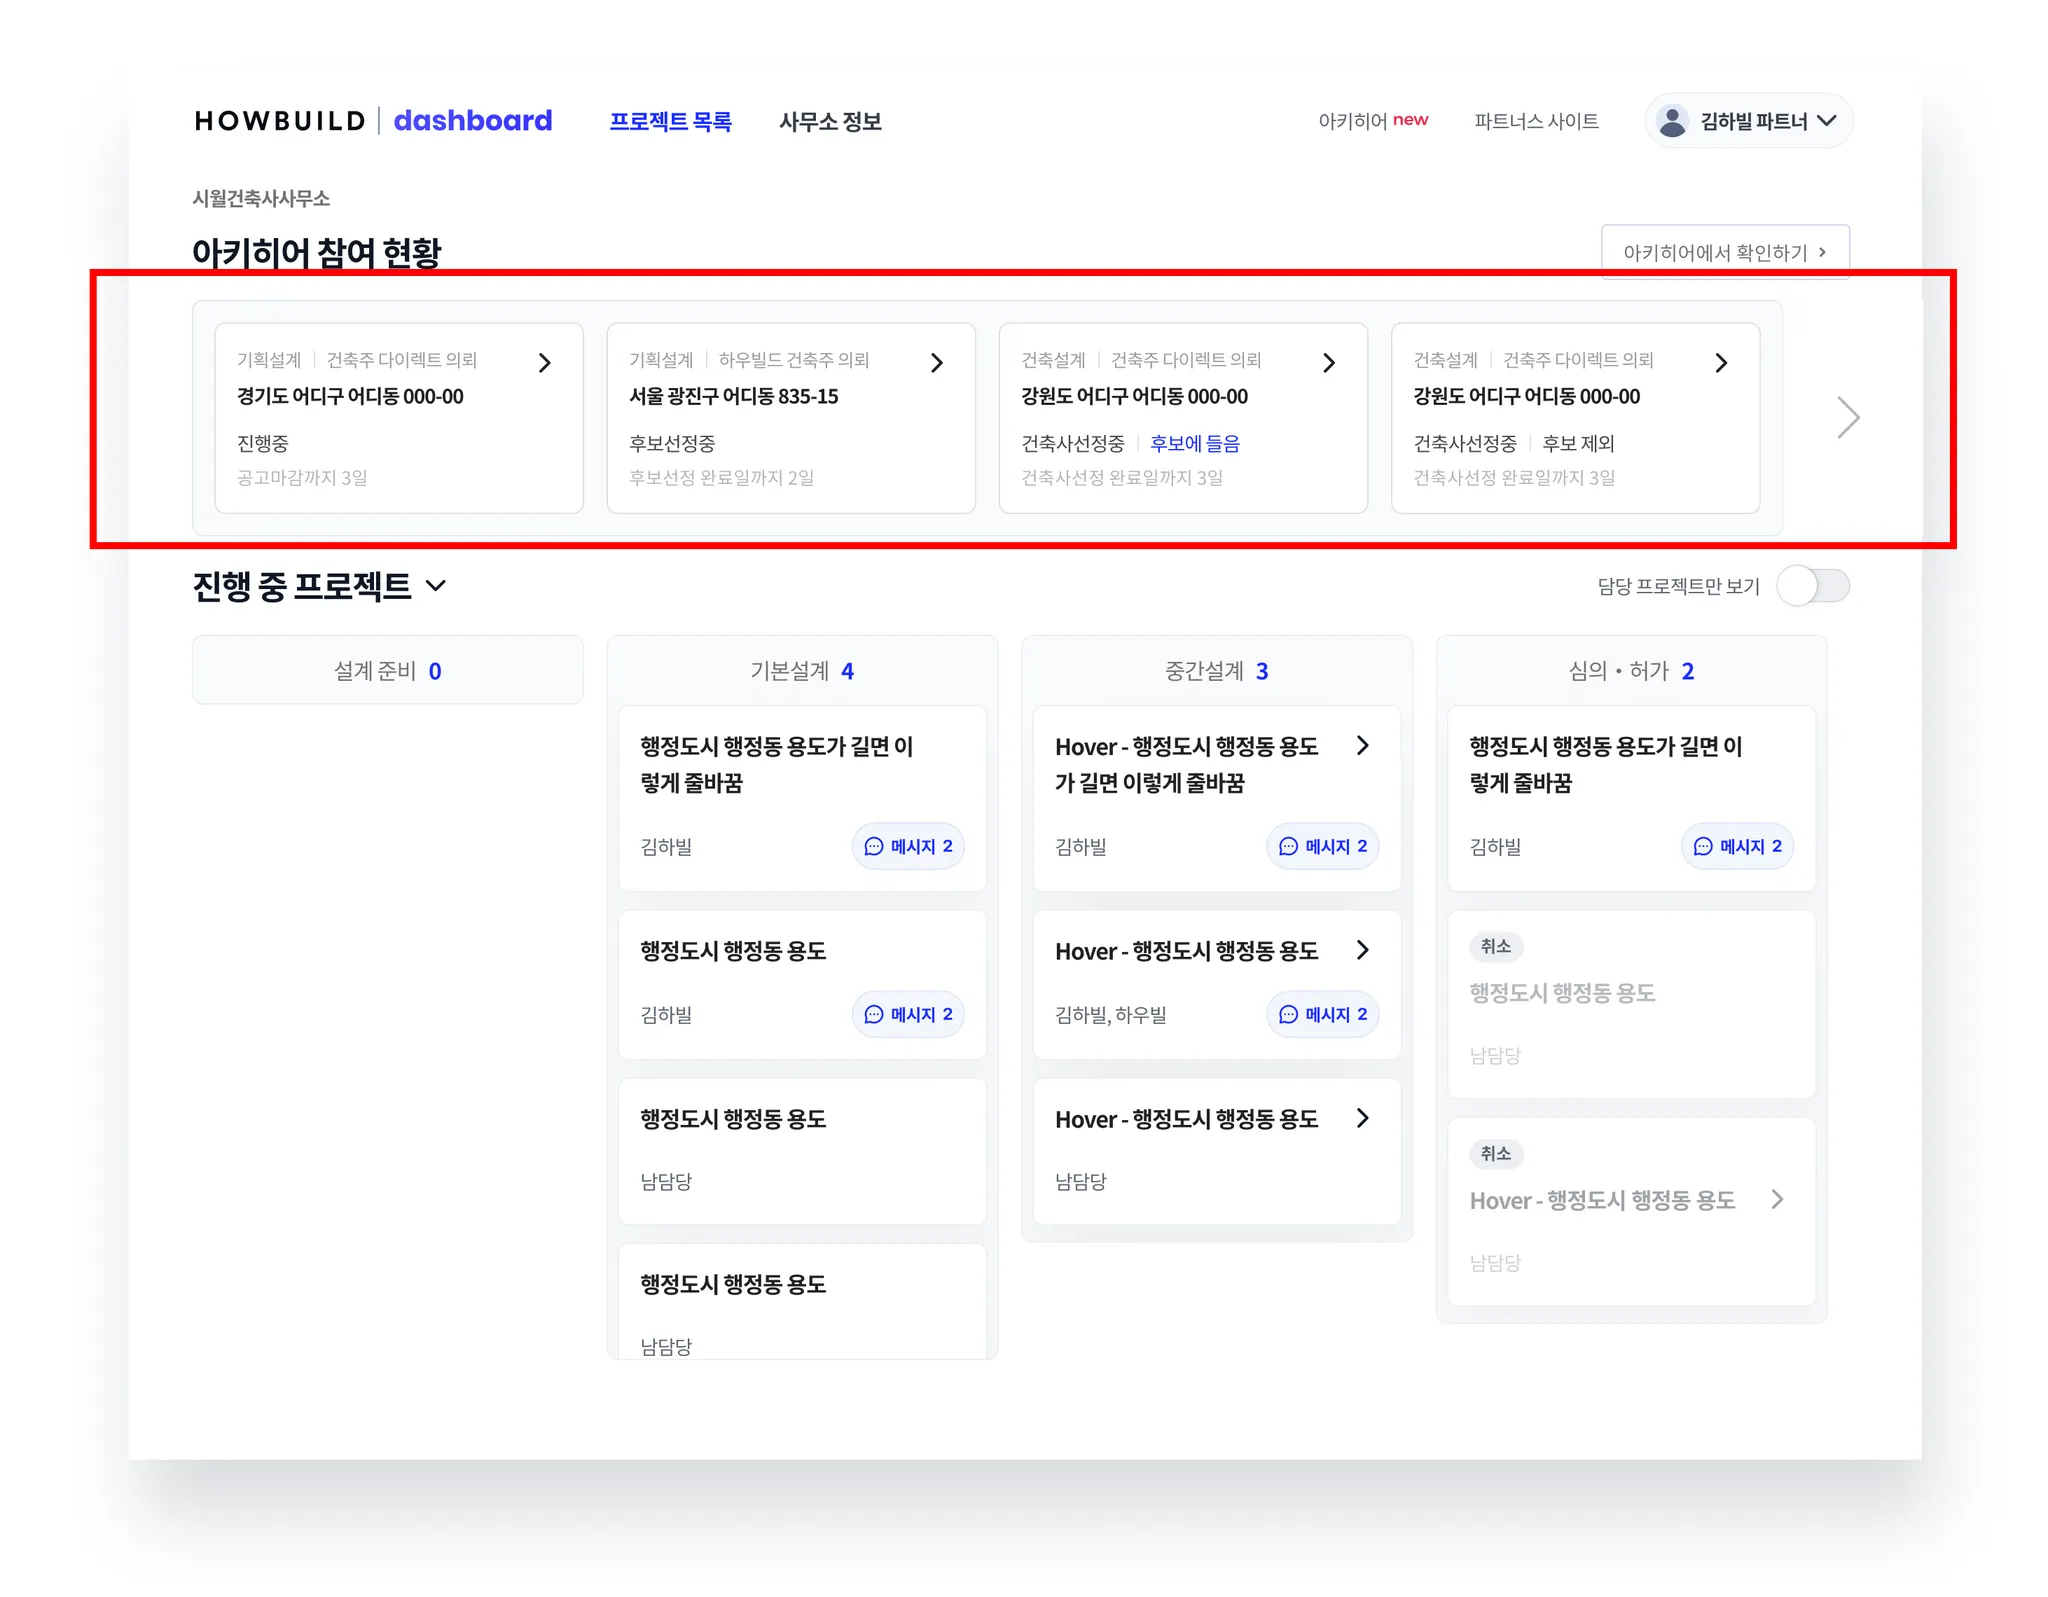Click arrow on first 중간설계 Hover card

tap(1362, 746)
